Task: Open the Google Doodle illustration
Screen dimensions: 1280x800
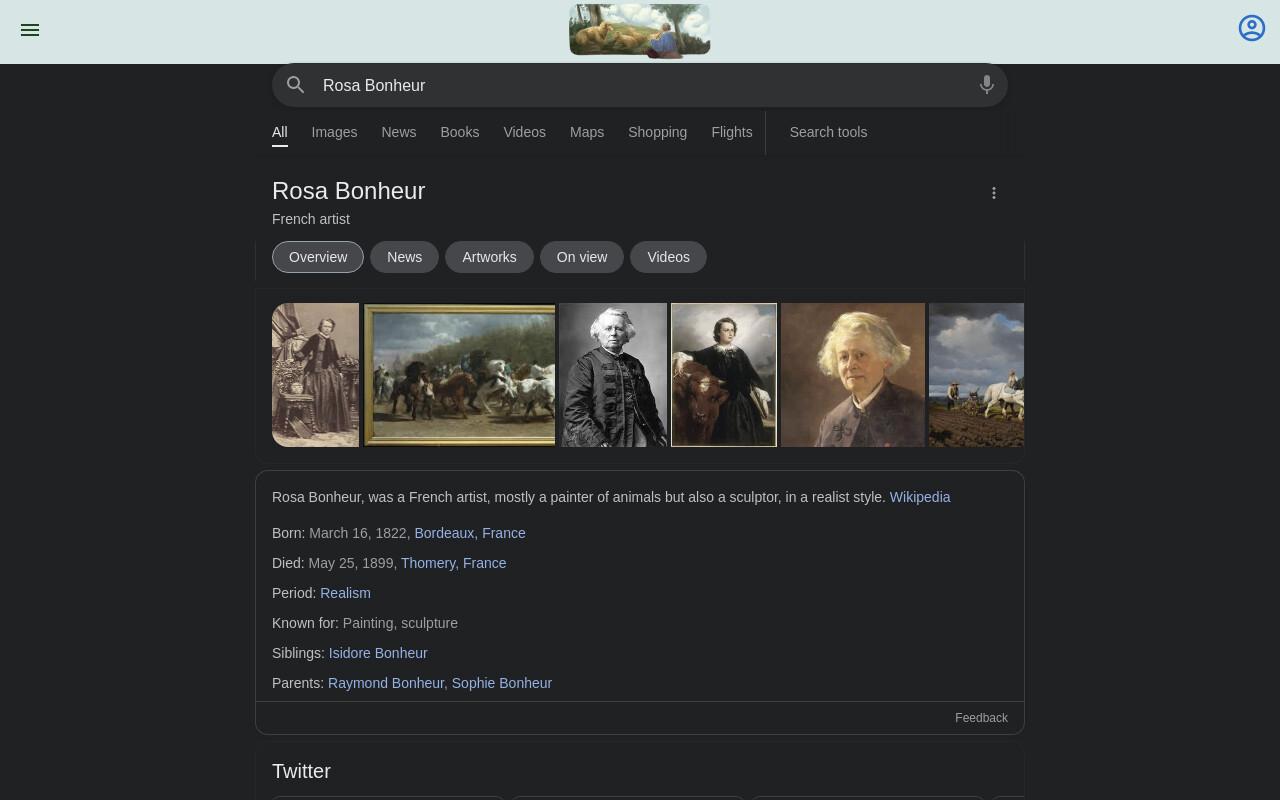Action: tap(640, 31)
